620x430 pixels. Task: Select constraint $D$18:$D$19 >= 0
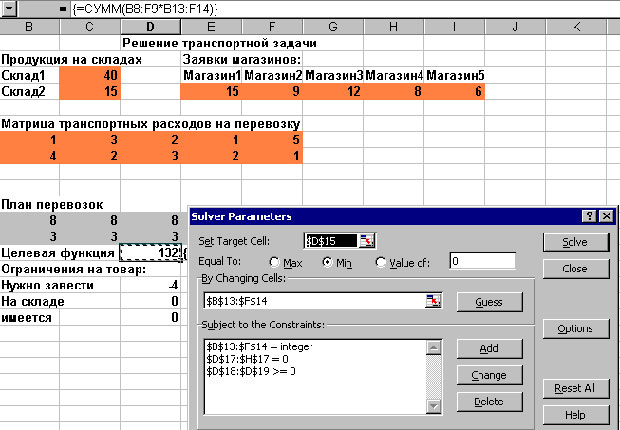click(x=251, y=371)
